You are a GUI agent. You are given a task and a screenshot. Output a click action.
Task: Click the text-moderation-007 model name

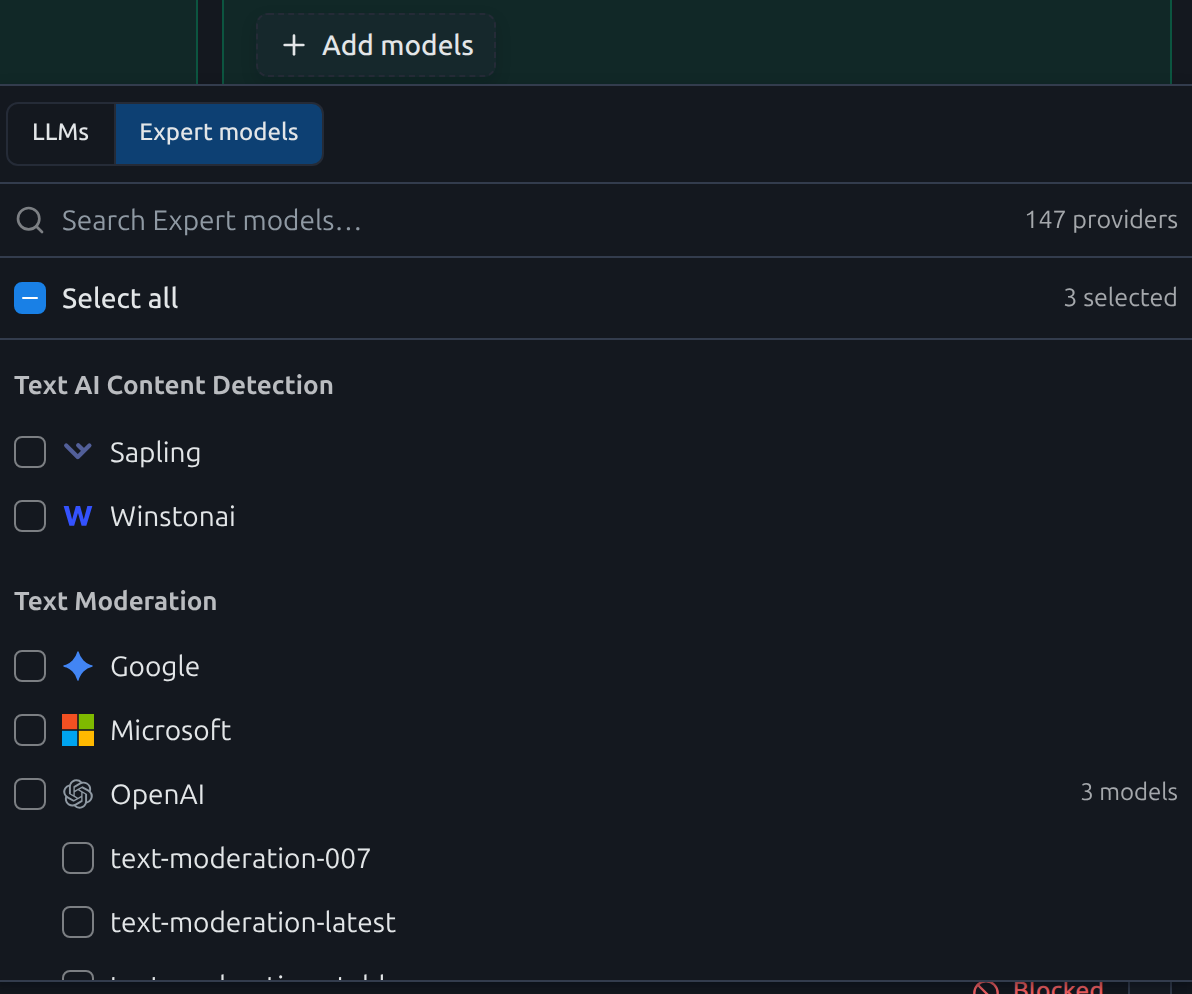tap(240, 858)
